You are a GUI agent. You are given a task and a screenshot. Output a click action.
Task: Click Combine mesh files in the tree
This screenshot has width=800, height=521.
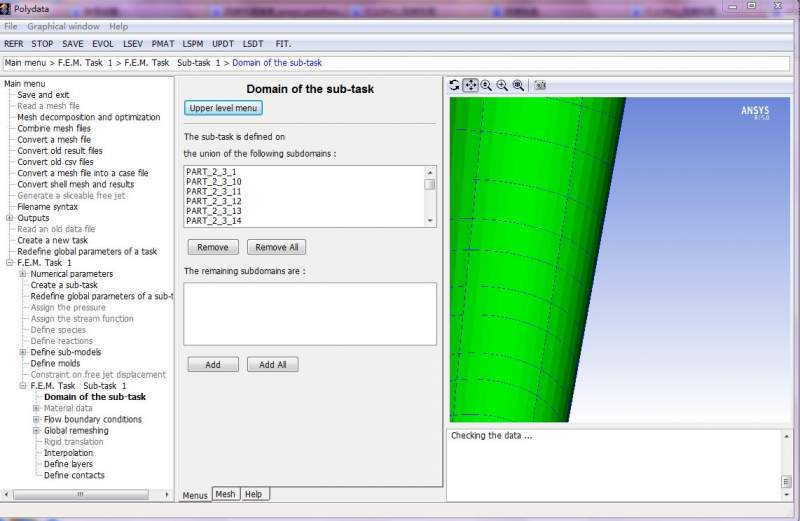pyautogui.click(x=54, y=129)
